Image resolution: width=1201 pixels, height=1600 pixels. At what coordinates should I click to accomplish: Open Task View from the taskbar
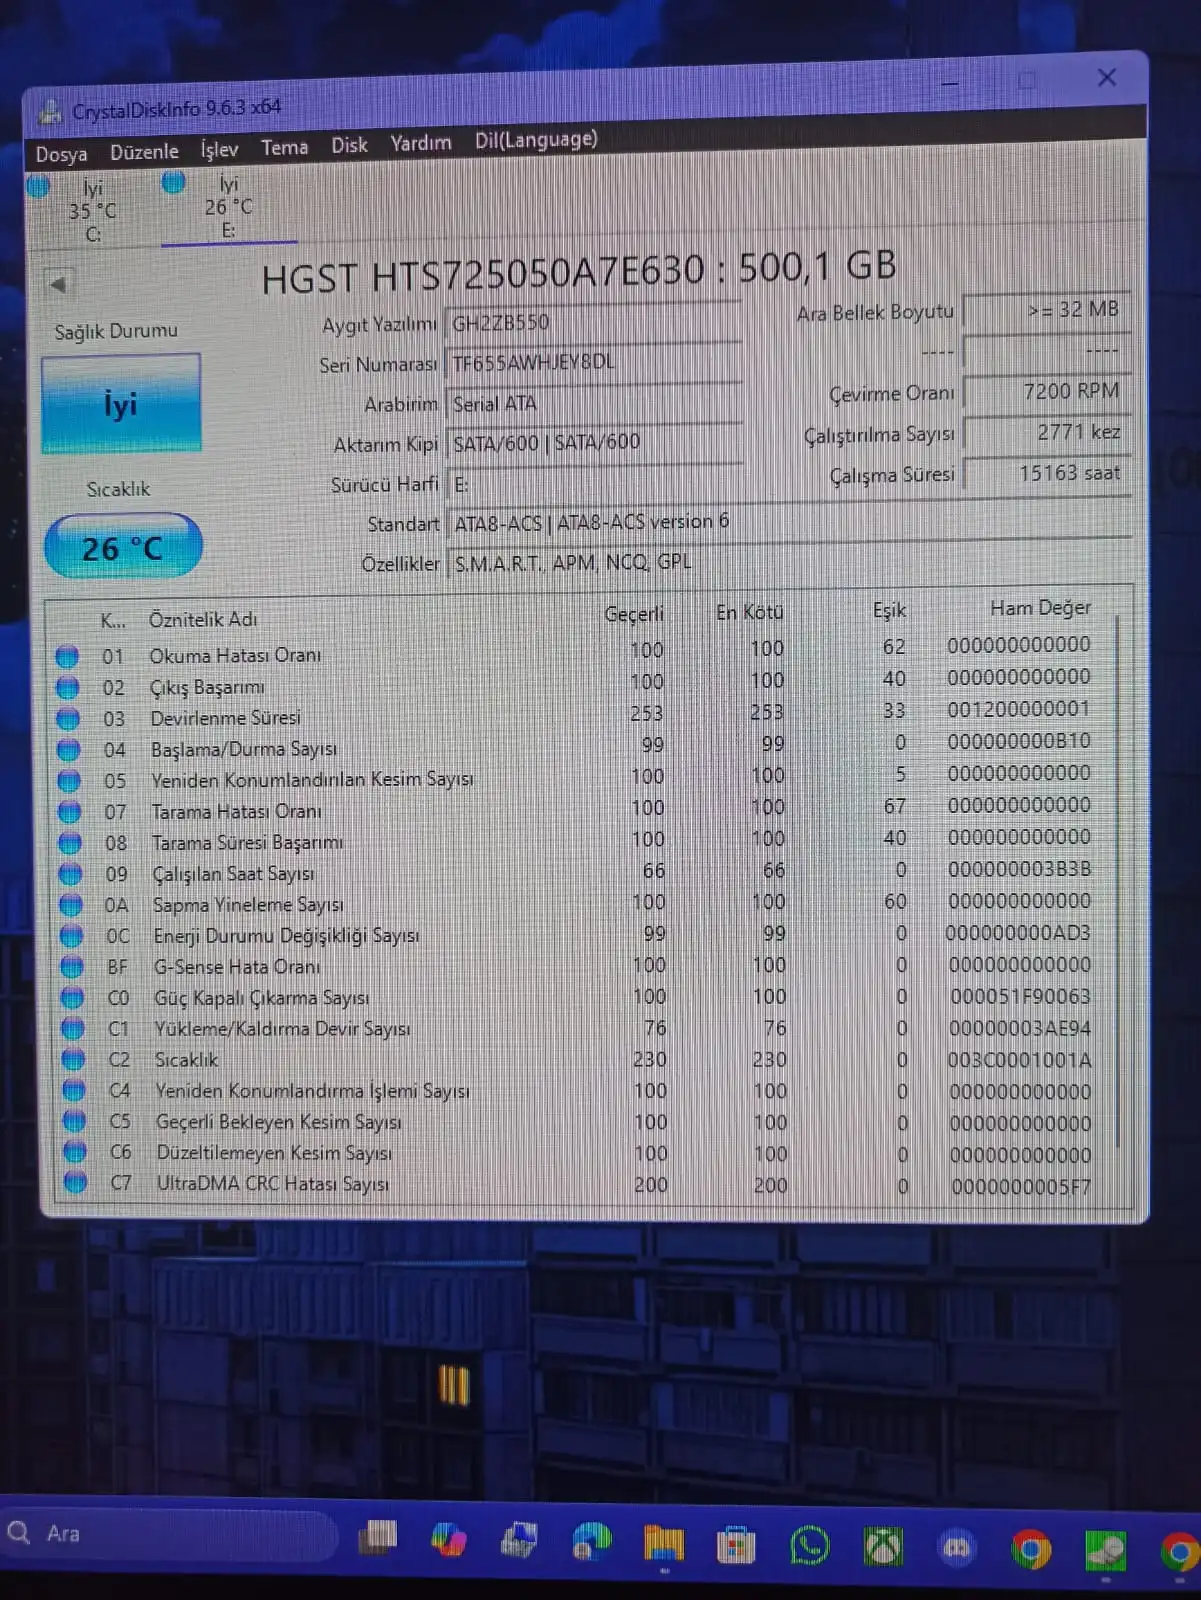click(x=378, y=1536)
